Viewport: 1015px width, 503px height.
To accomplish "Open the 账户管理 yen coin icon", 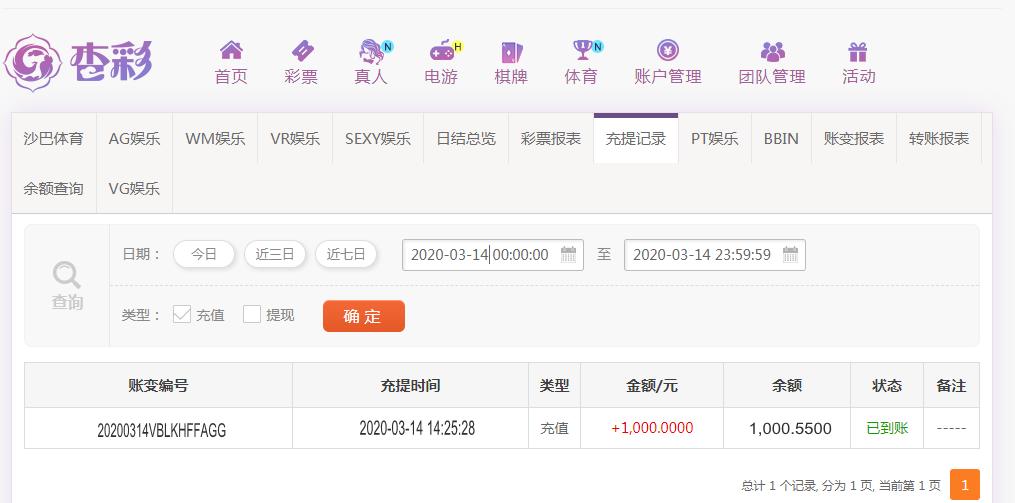I will click(667, 50).
